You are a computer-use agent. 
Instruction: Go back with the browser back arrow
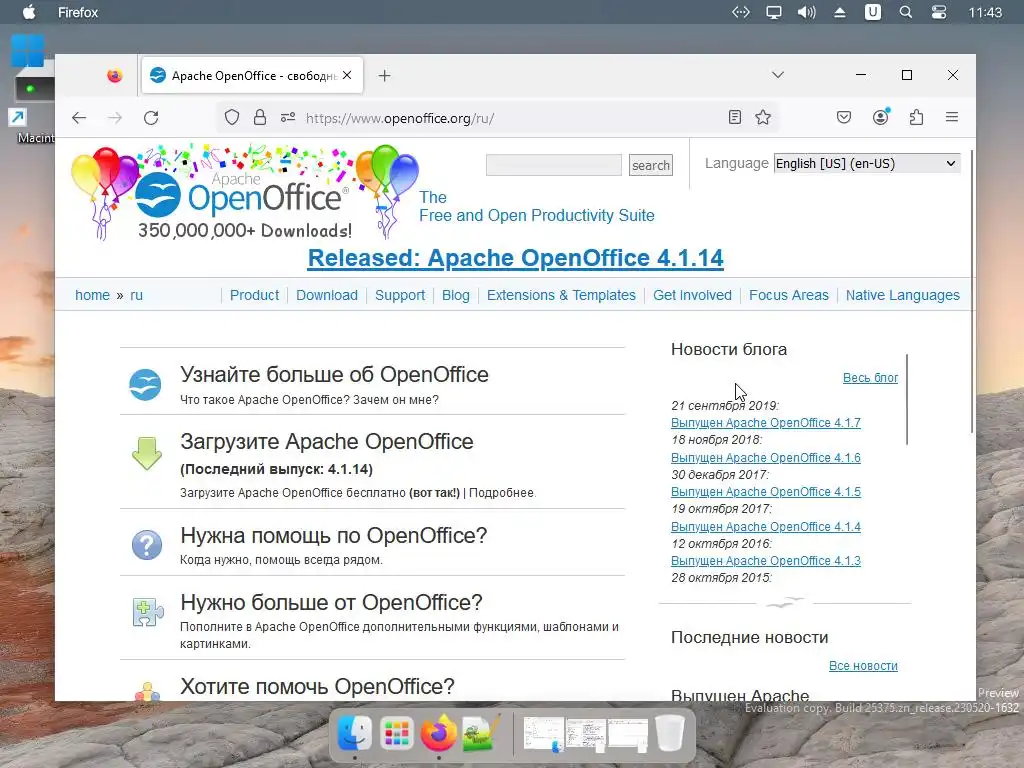point(79,118)
